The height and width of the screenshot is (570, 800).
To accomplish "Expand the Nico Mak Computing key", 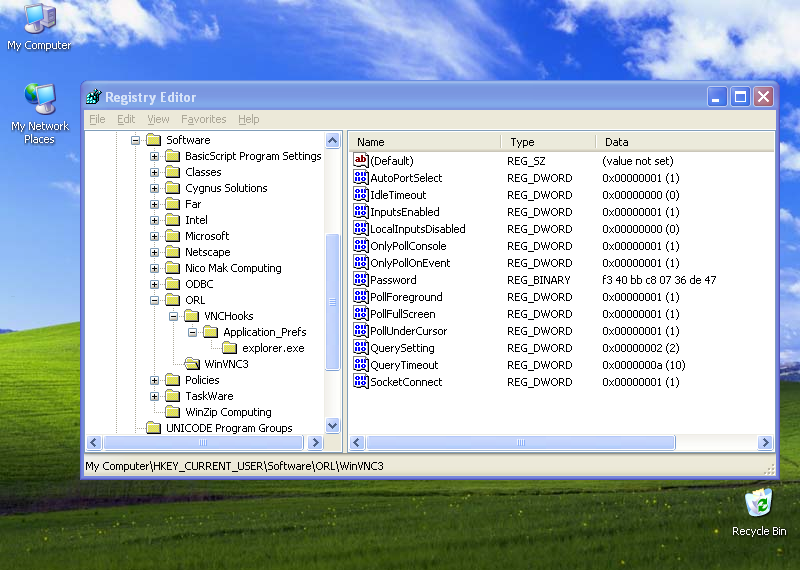I will pos(154,268).
